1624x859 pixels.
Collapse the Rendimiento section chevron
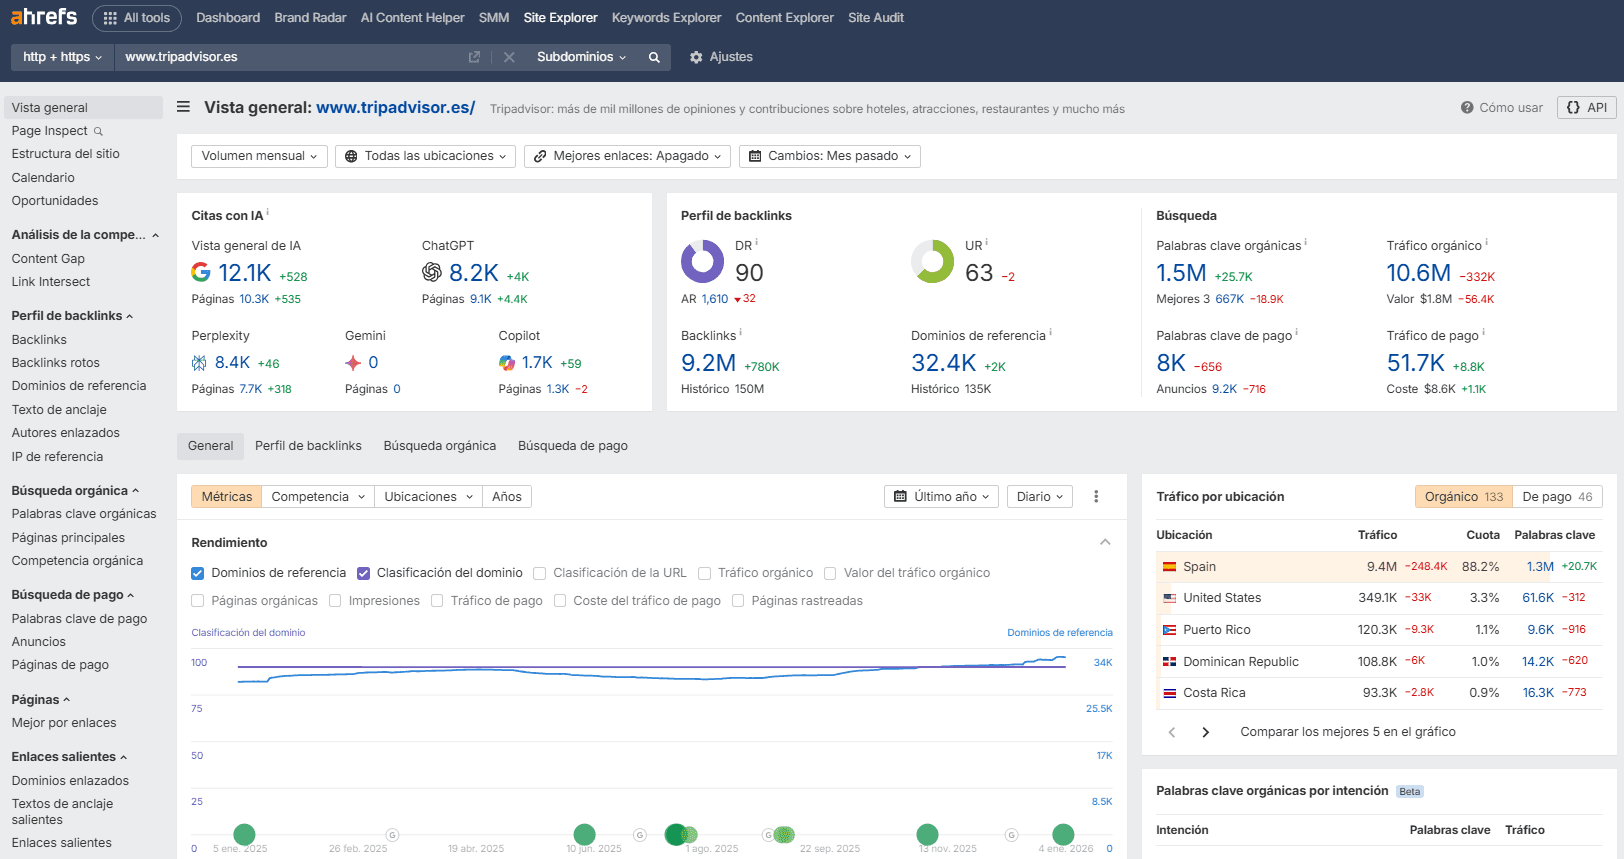tap(1105, 542)
